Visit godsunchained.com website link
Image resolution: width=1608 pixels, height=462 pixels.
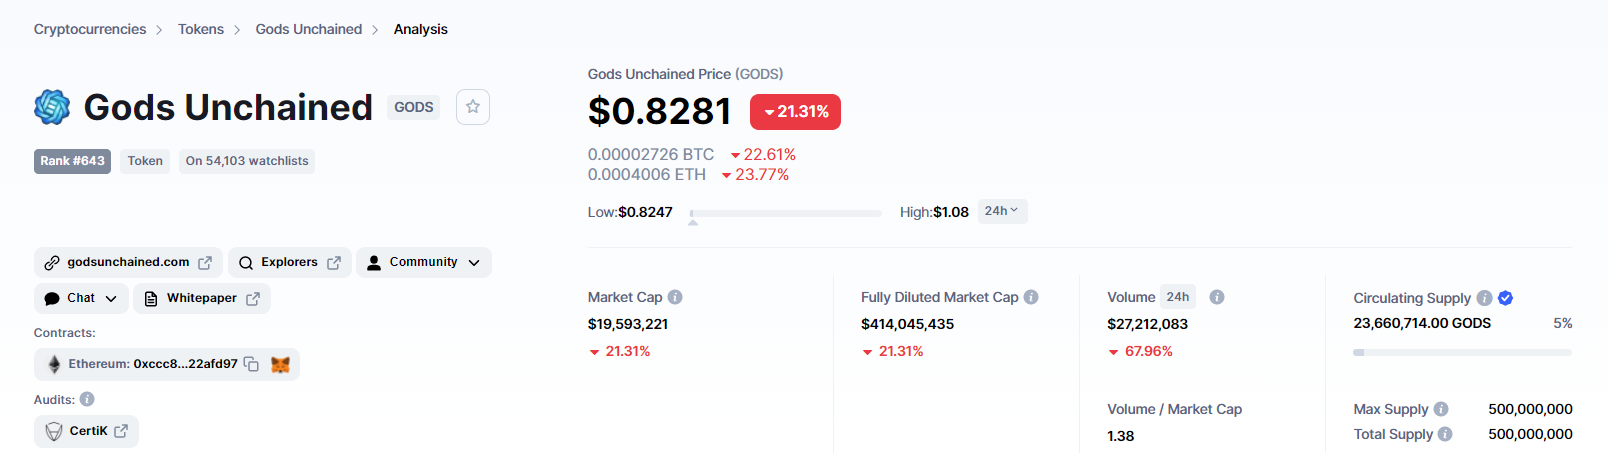[x=129, y=262]
